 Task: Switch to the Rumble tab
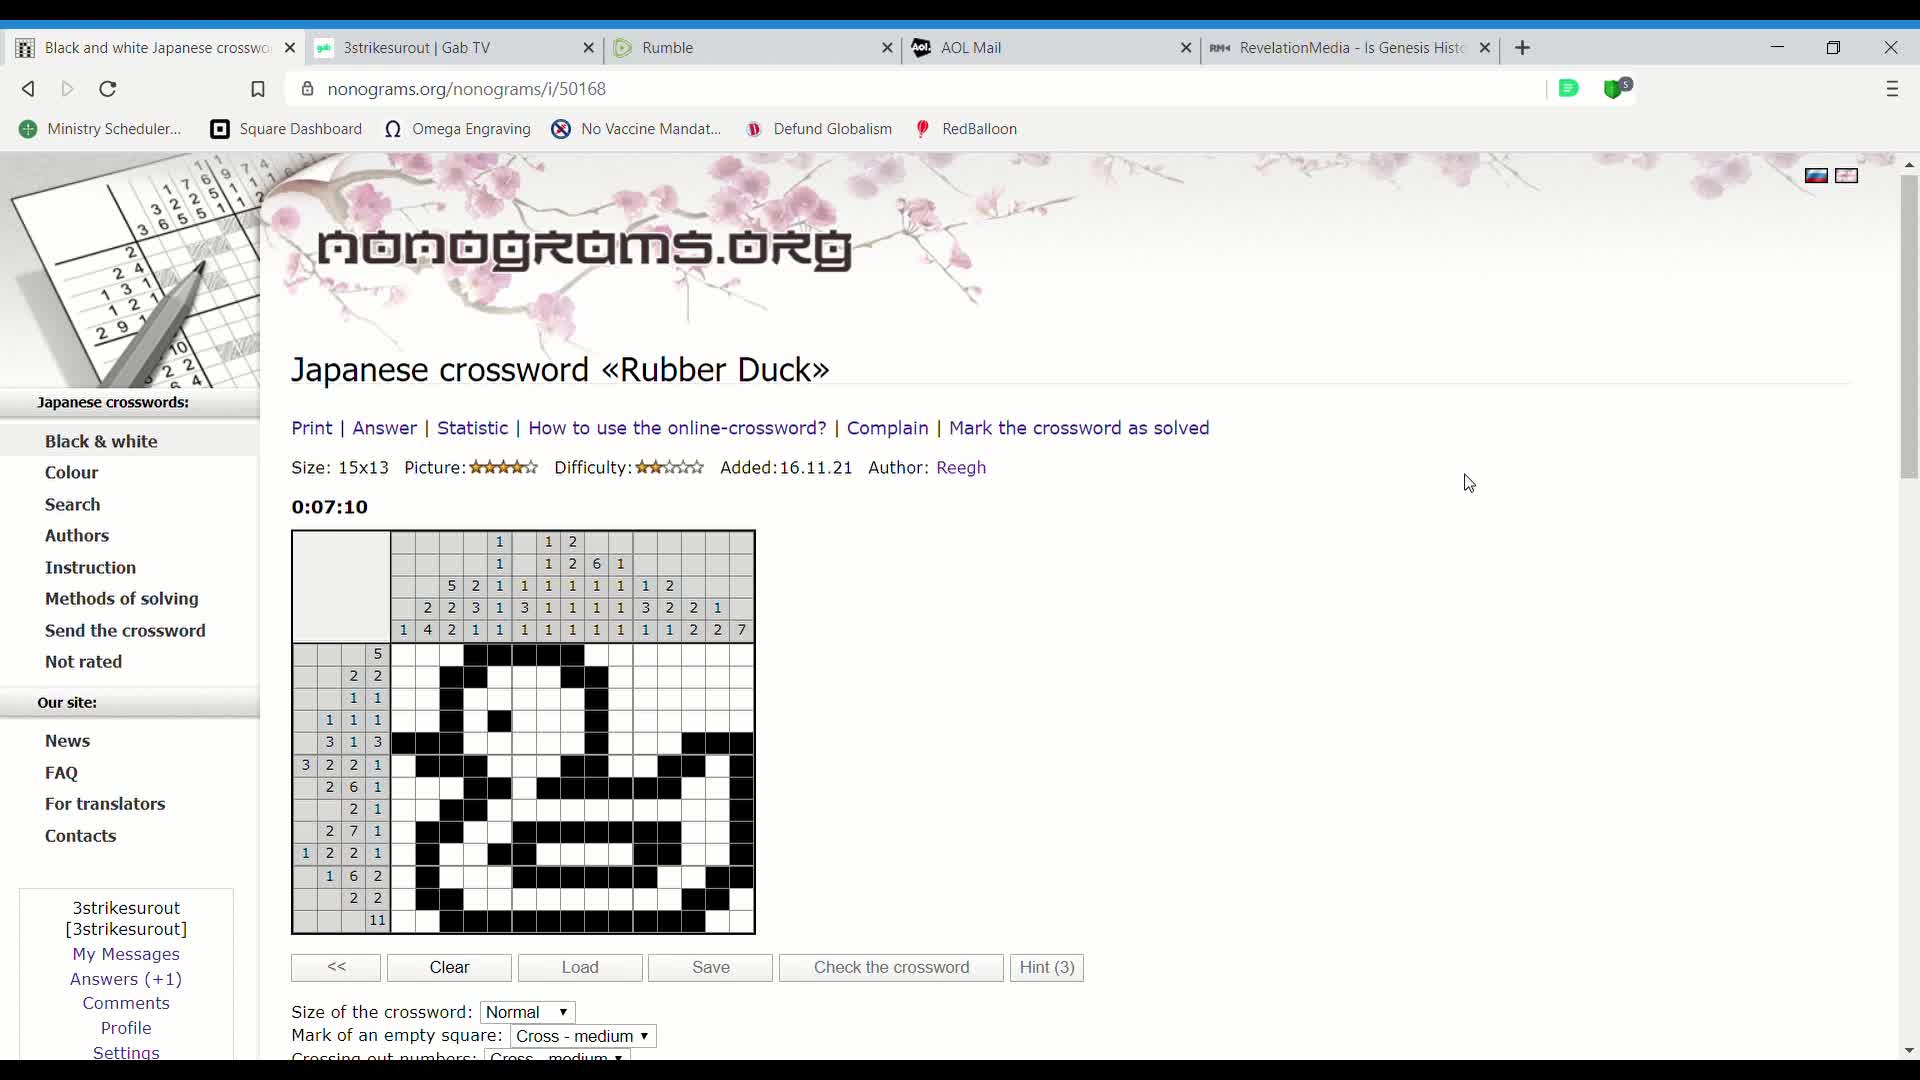click(667, 48)
